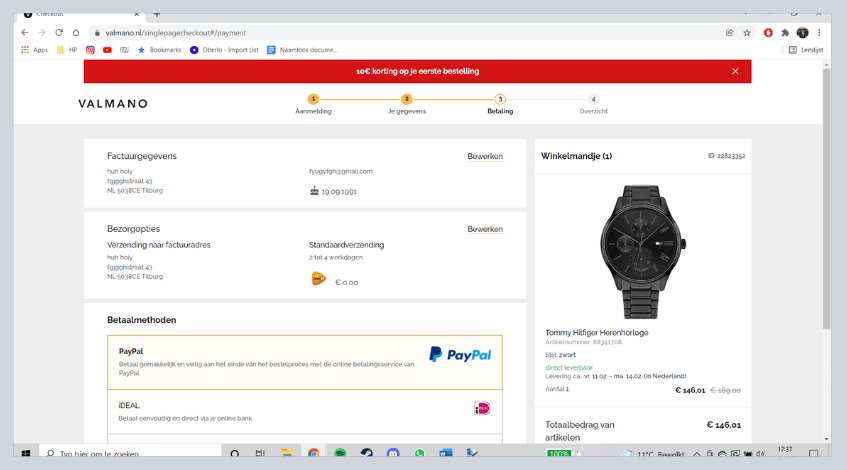The image size is (847, 470).
Task: Close the Checkout browser tab
Action: (x=137, y=15)
